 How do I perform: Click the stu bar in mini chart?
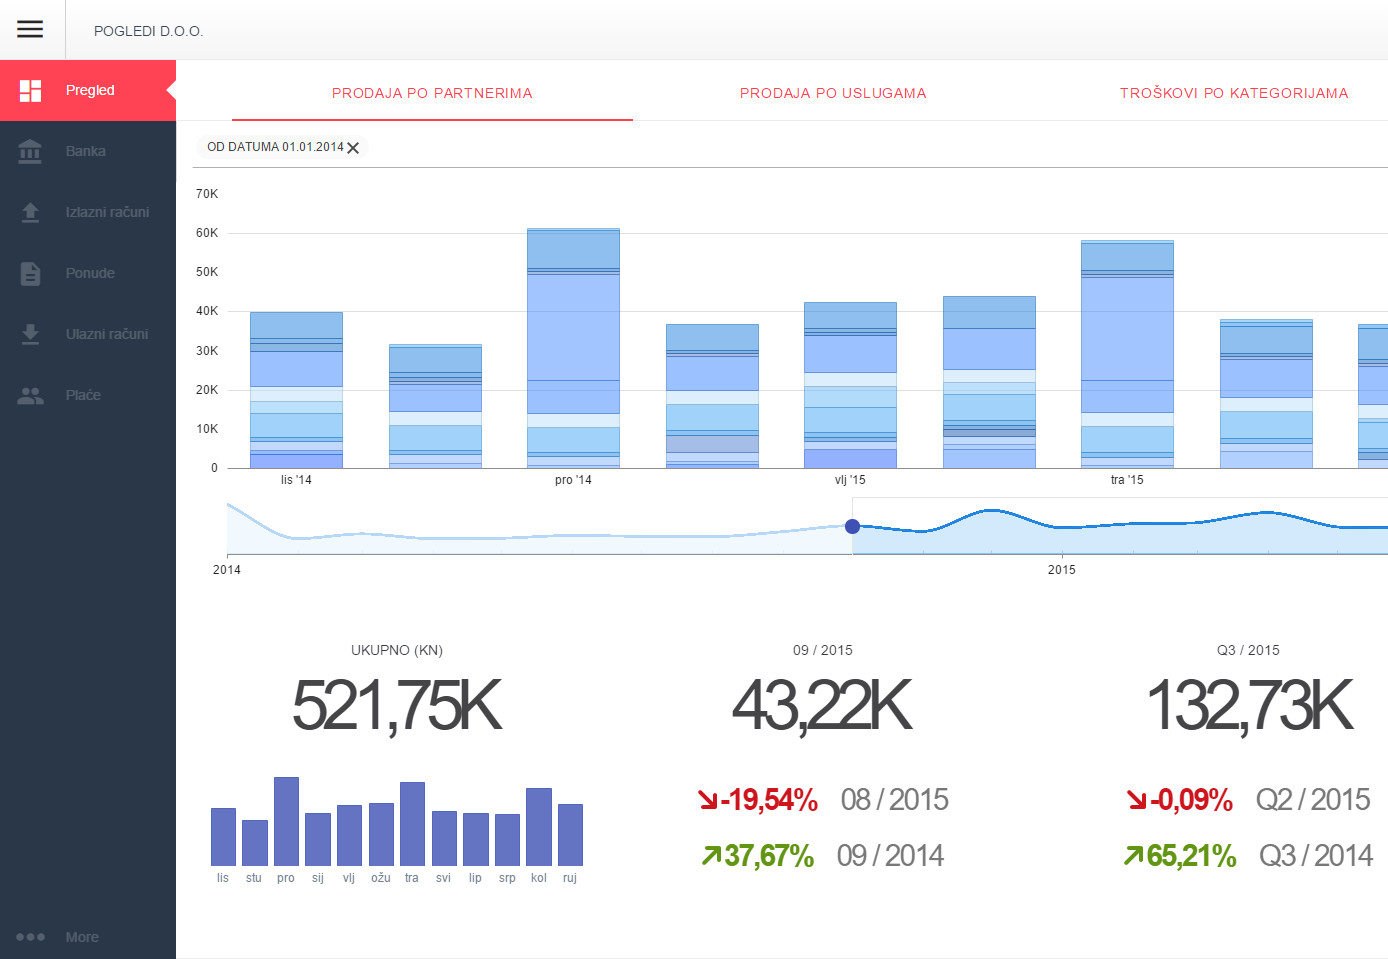pyautogui.click(x=255, y=843)
